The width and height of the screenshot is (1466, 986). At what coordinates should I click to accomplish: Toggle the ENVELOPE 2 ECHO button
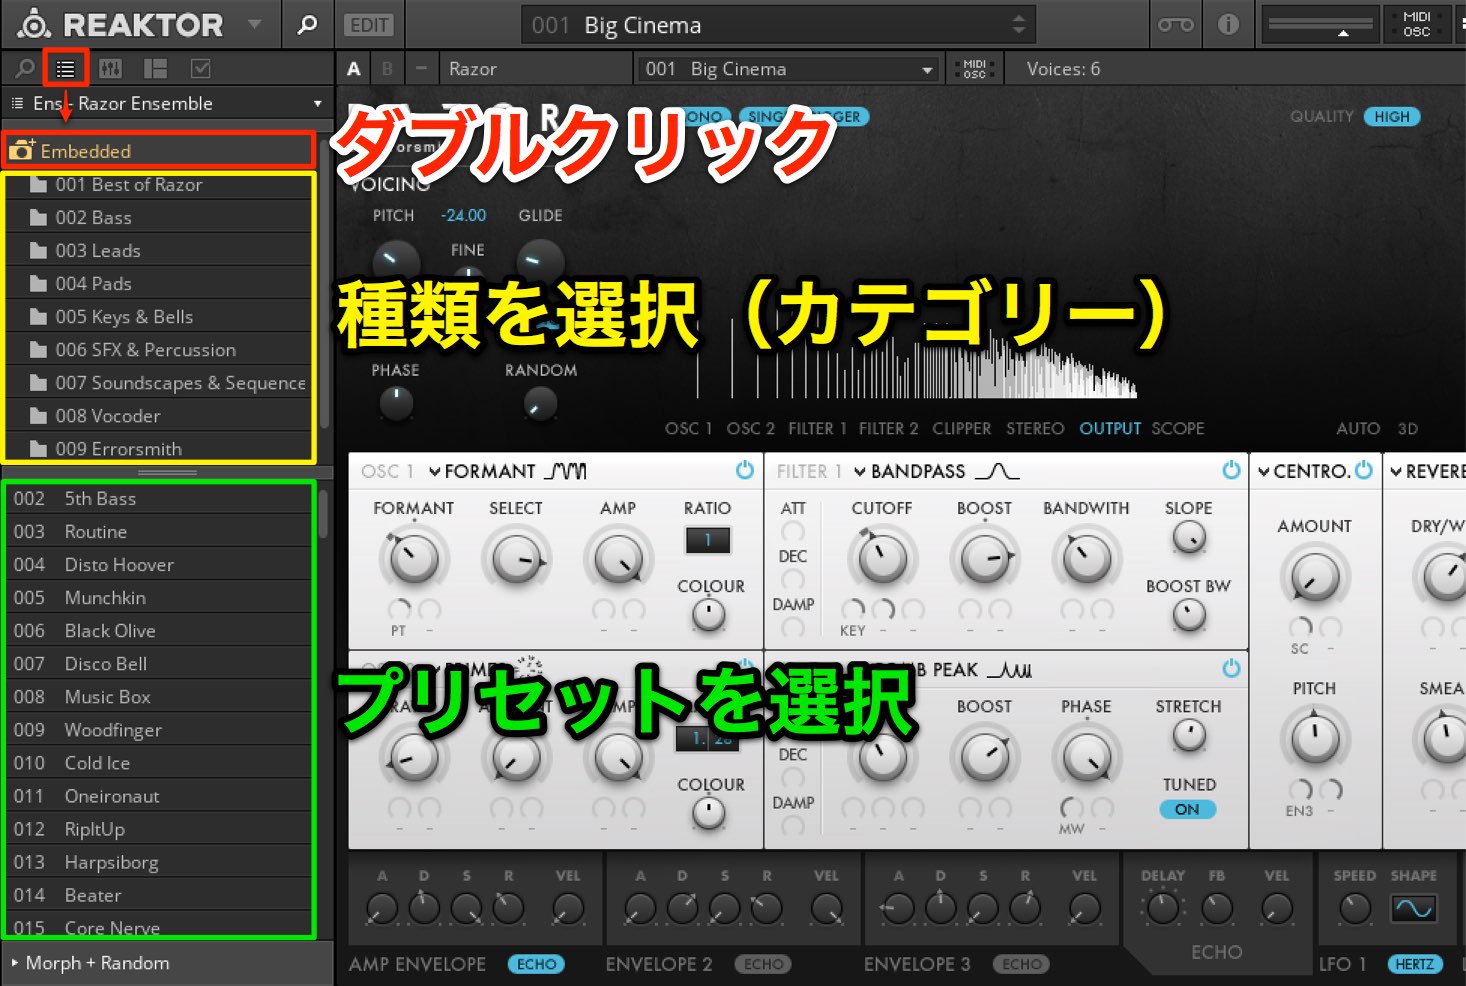pyautogui.click(x=763, y=964)
